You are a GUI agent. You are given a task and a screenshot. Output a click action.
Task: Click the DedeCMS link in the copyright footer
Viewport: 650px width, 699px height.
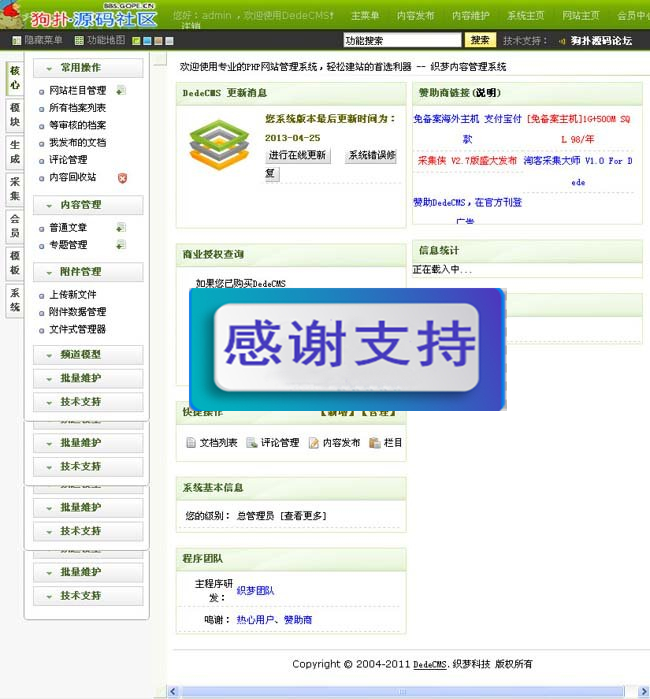coord(430,664)
